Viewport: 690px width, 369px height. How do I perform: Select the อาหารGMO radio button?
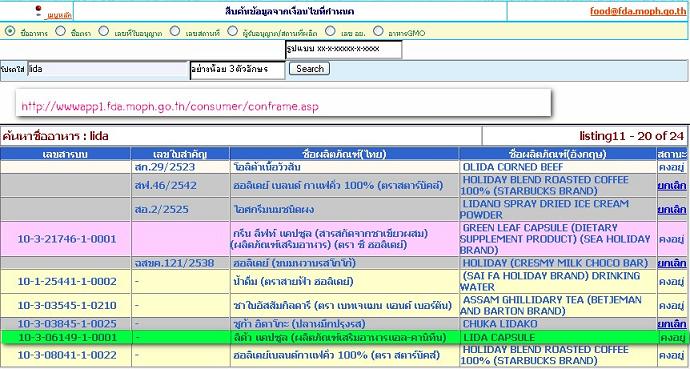pyautogui.click(x=378, y=31)
